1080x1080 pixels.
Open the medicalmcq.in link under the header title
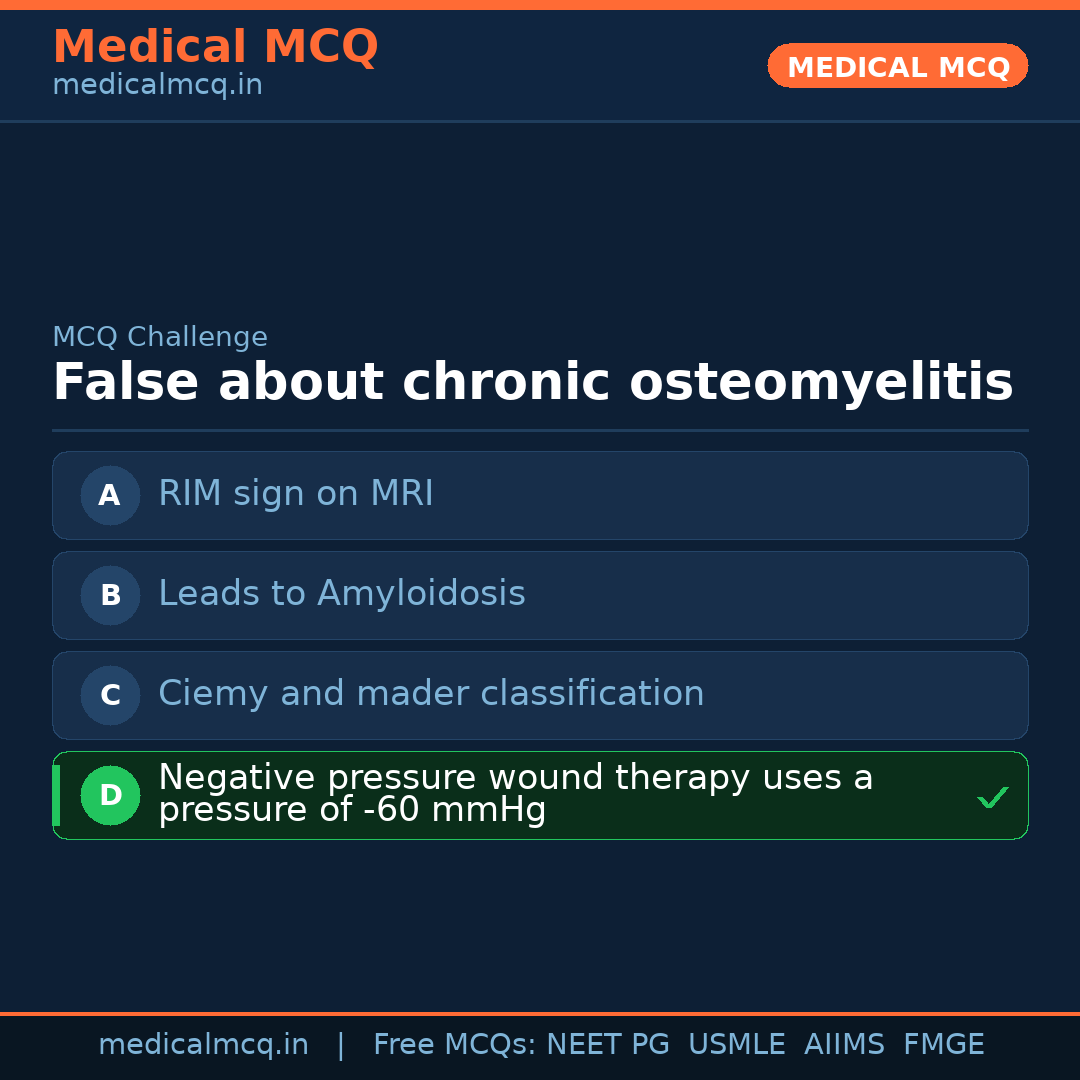point(157,86)
